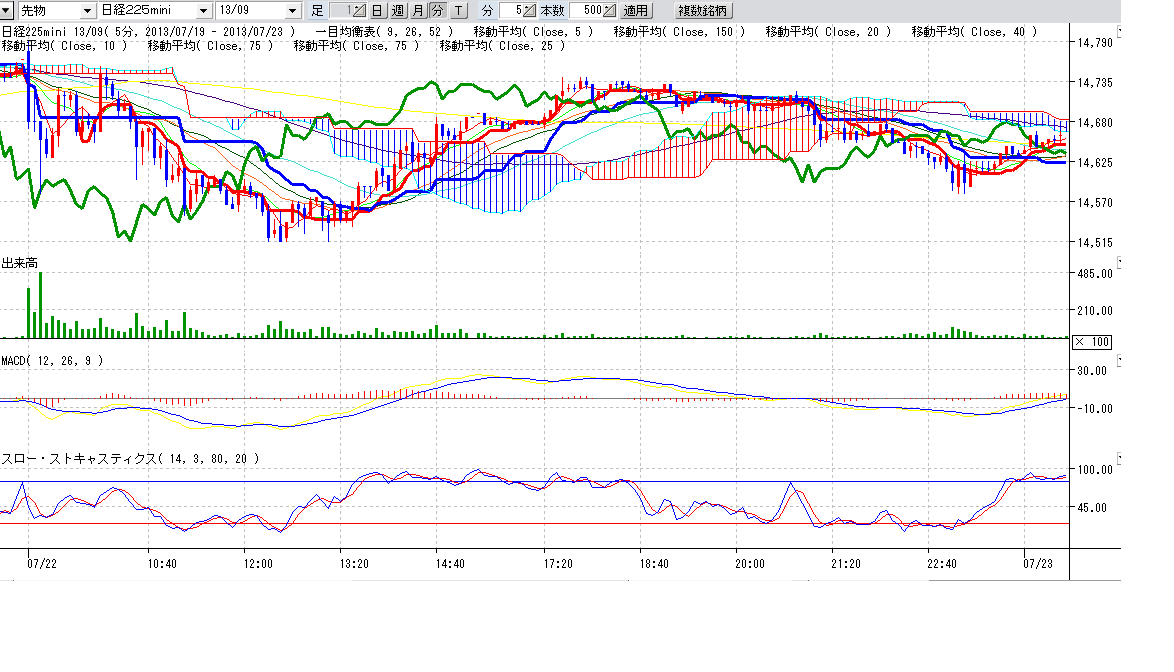
Task: Click the ×100 volume scale label
Action: (1091, 342)
